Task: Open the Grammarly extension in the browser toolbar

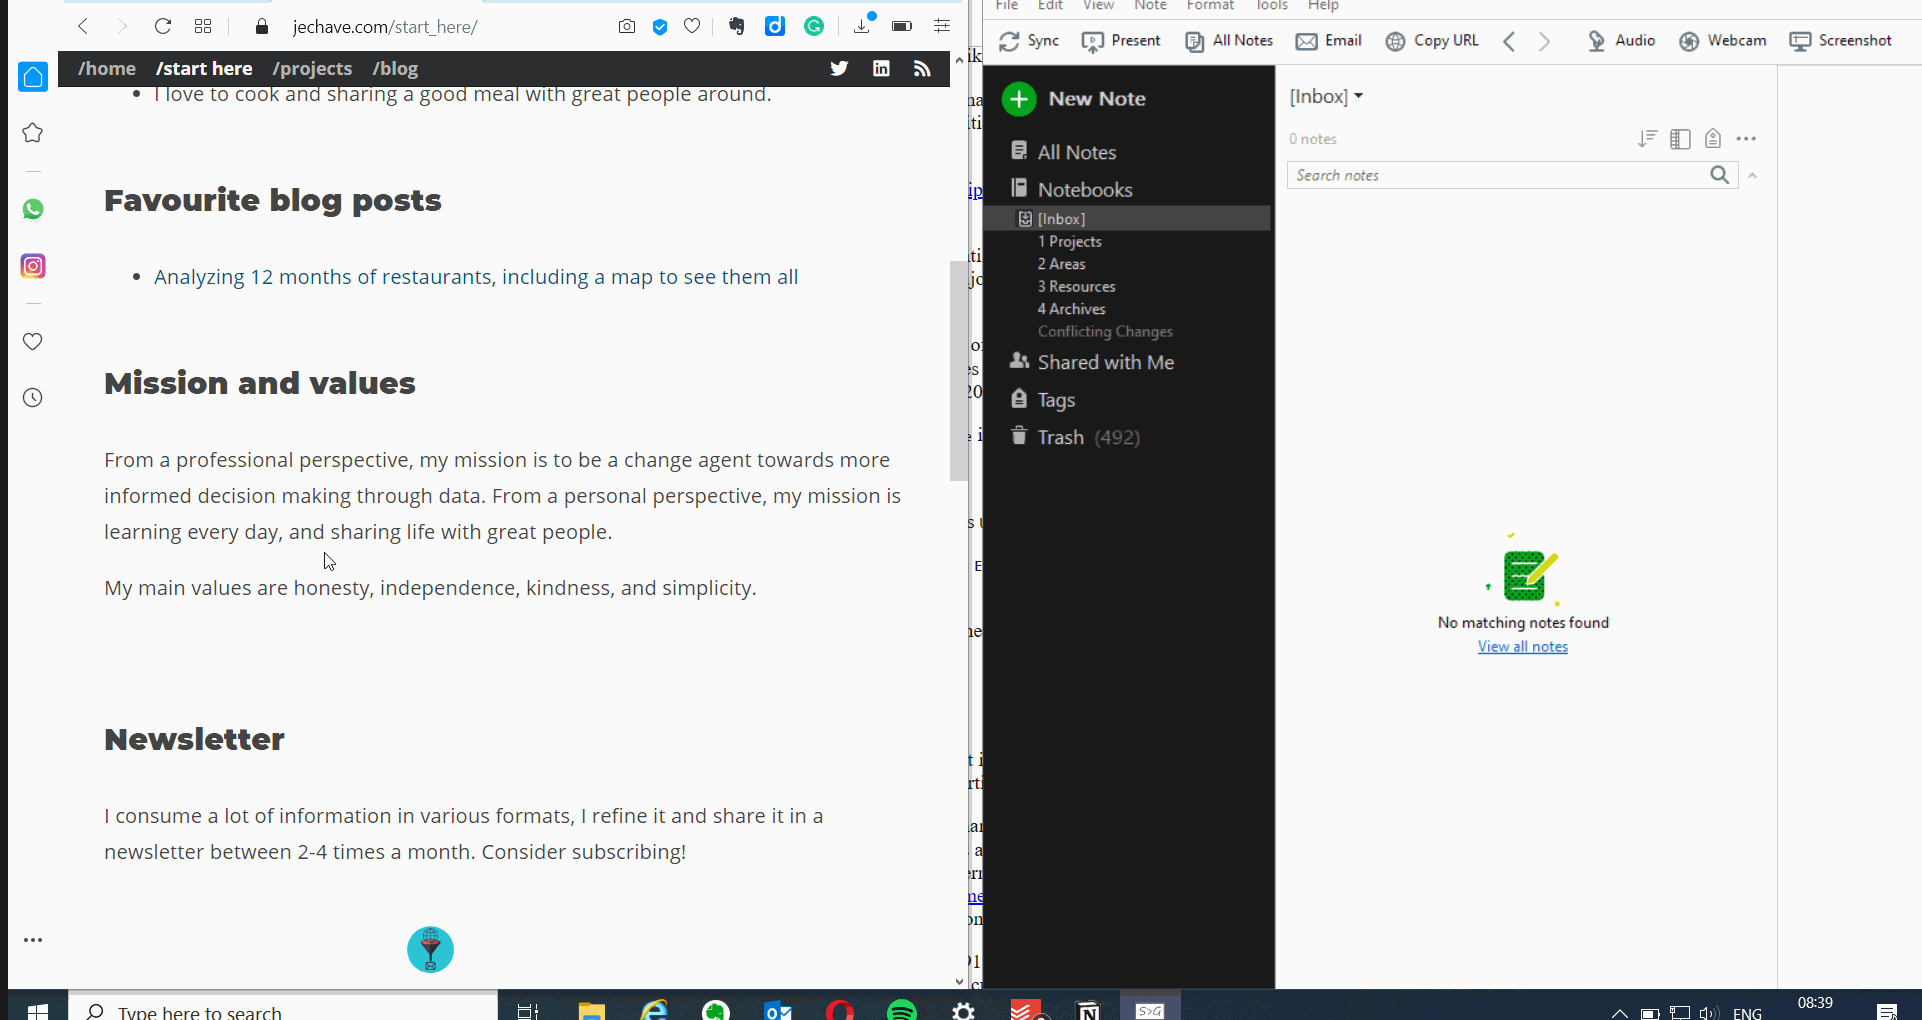Action: (814, 26)
